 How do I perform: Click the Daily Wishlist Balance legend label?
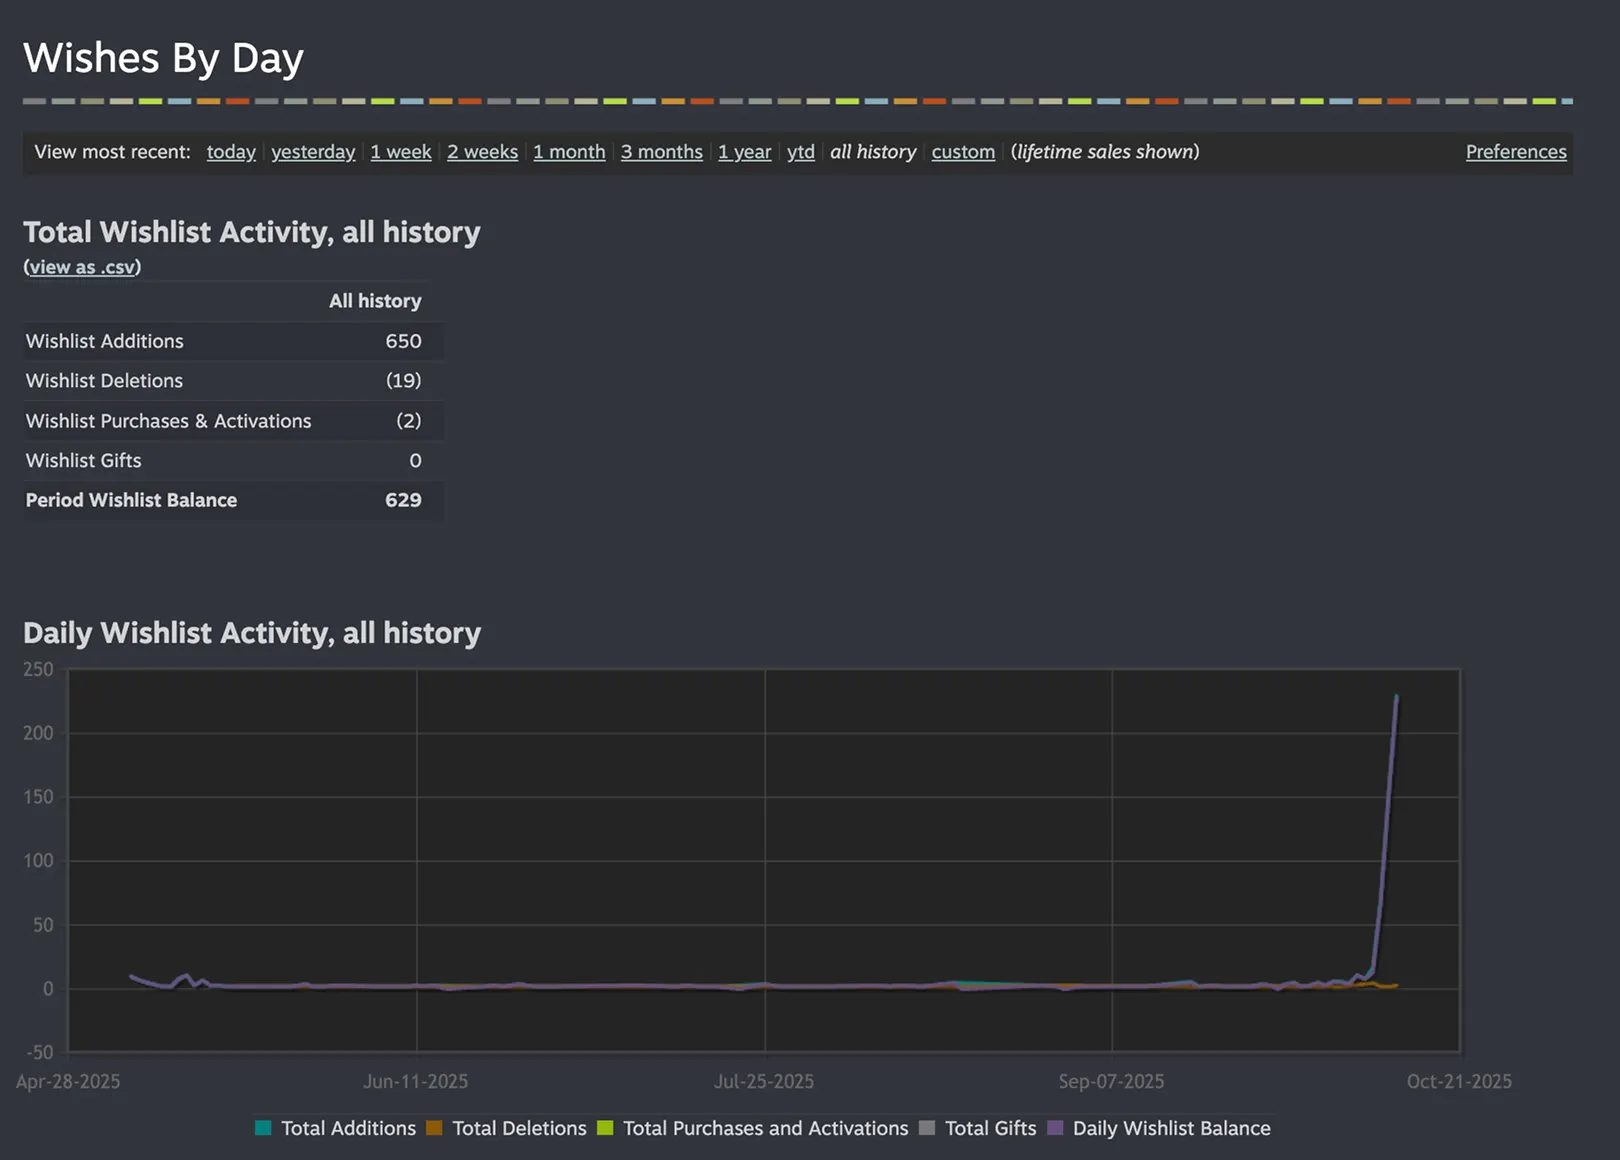pos(1172,1128)
